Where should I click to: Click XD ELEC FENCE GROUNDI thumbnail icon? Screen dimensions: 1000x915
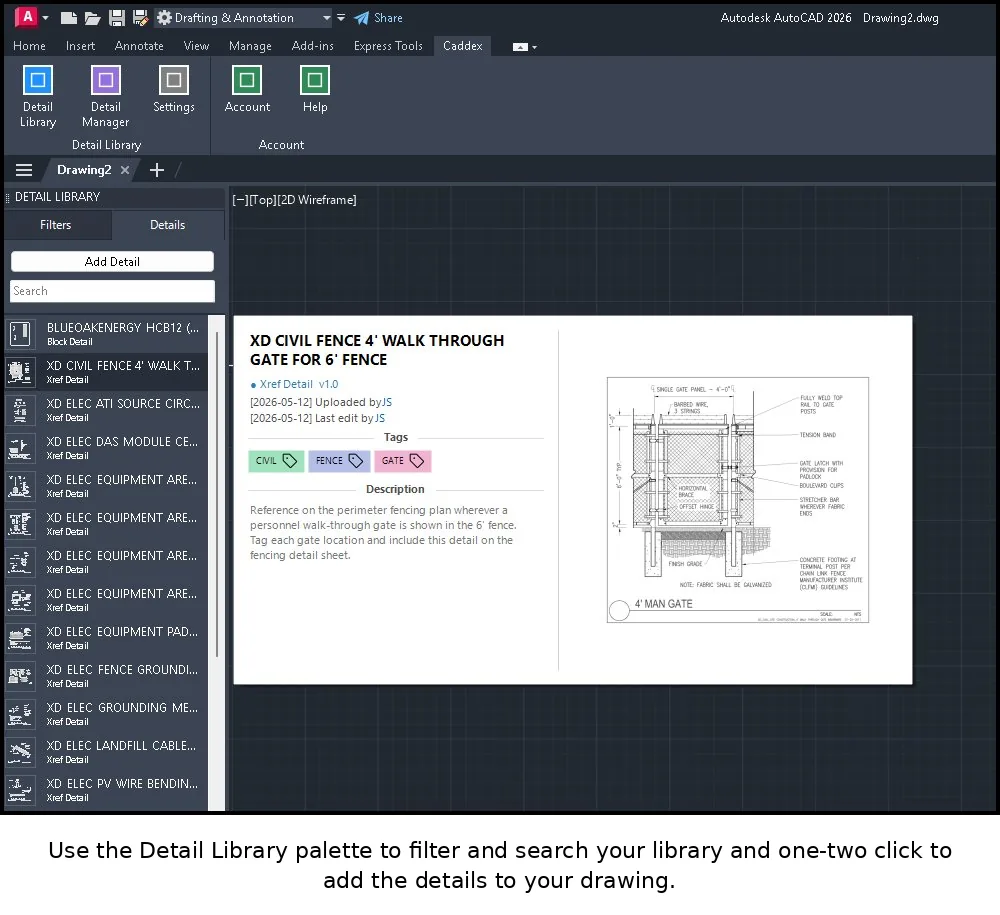point(20,676)
